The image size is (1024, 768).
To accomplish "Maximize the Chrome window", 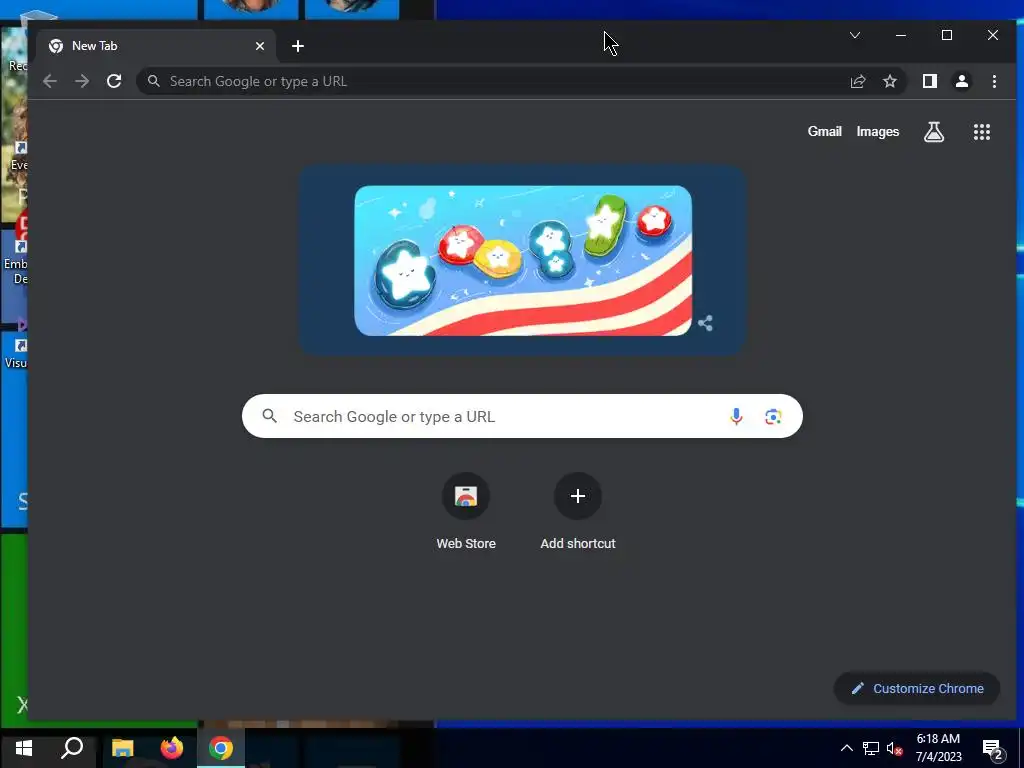I will tap(947, 35).
